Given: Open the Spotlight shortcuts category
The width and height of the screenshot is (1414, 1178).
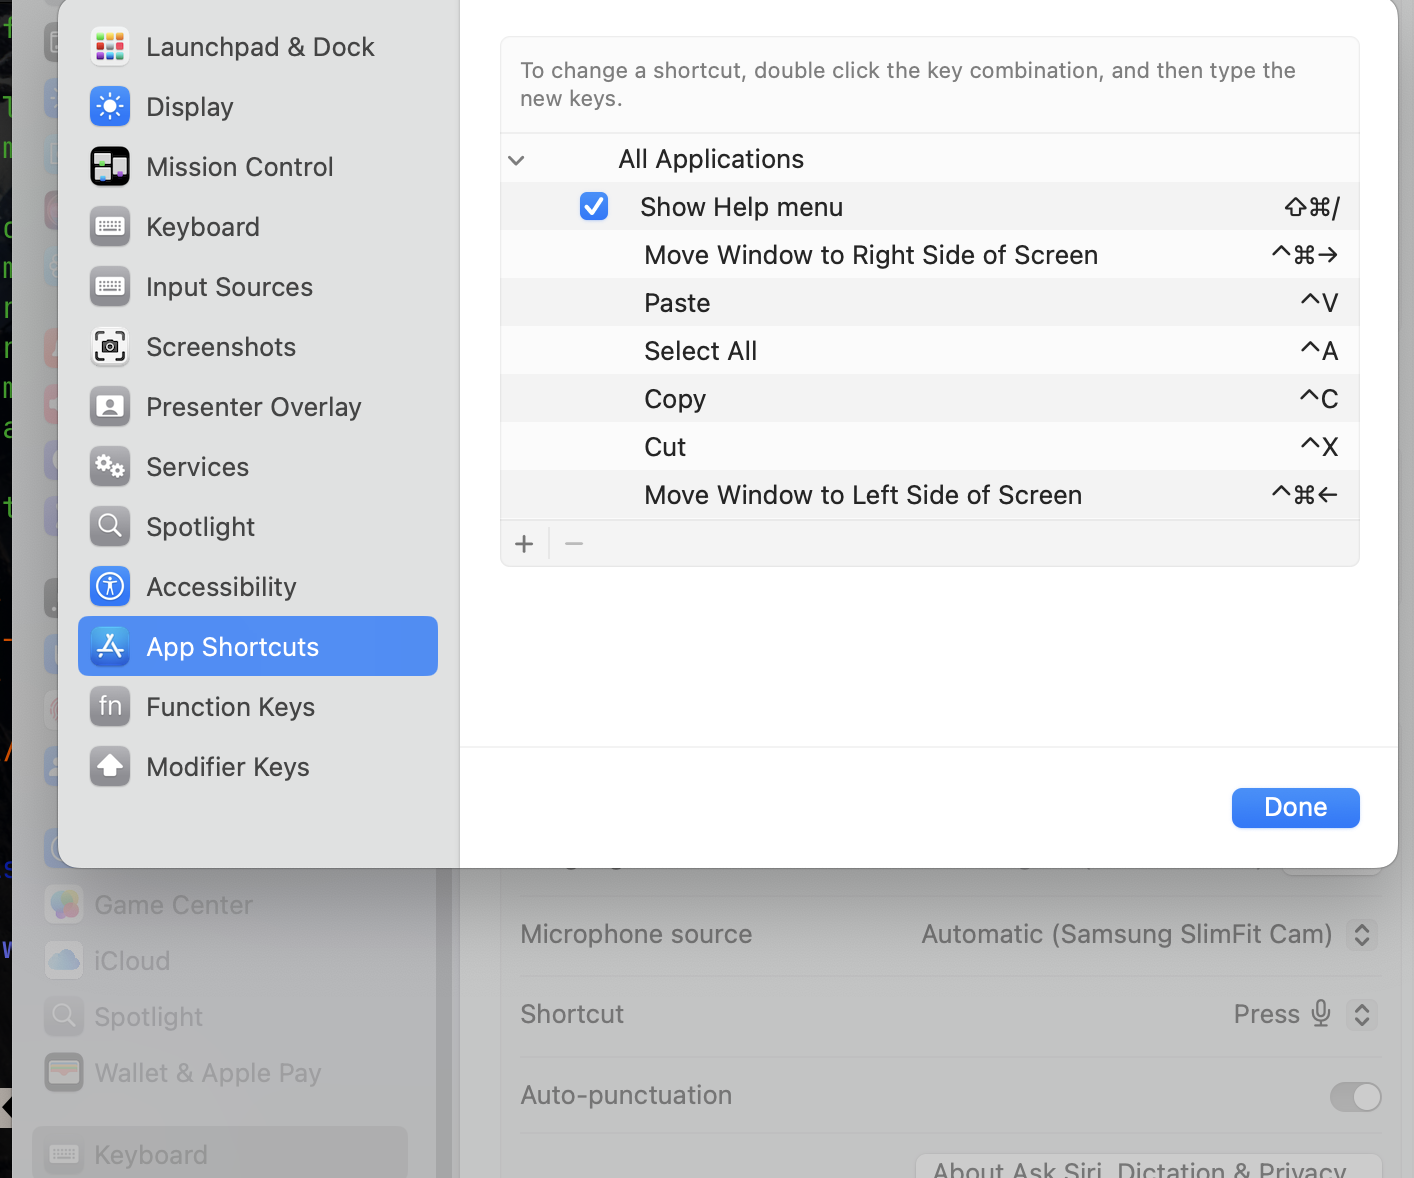Looking at the screenshot, I should click(x=200, y=527).
